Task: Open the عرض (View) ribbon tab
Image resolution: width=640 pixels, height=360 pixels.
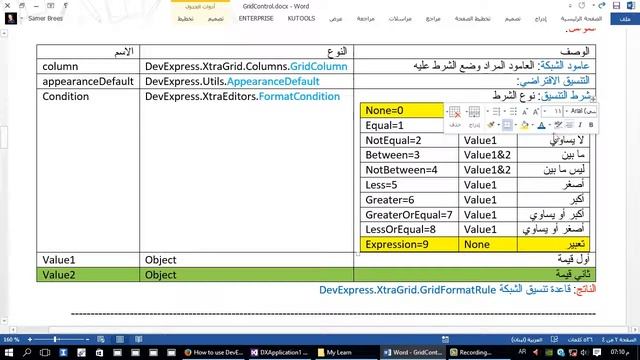Action: coord(336,19)
